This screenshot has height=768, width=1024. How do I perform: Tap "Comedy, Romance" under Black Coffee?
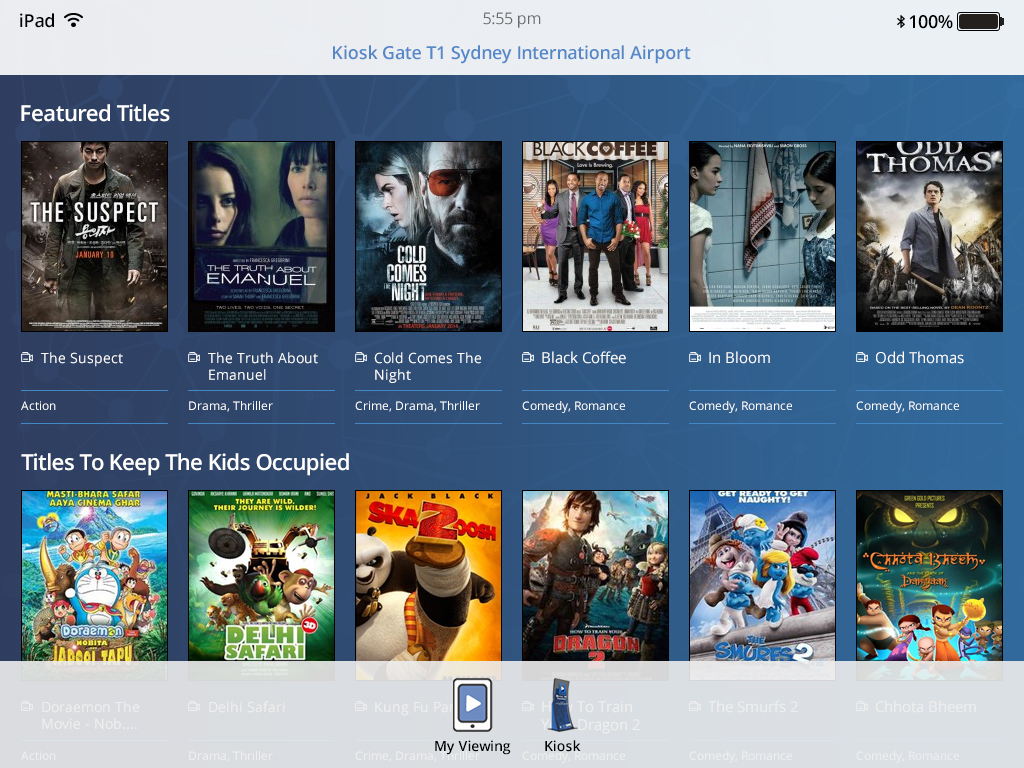tap(573, 406)
